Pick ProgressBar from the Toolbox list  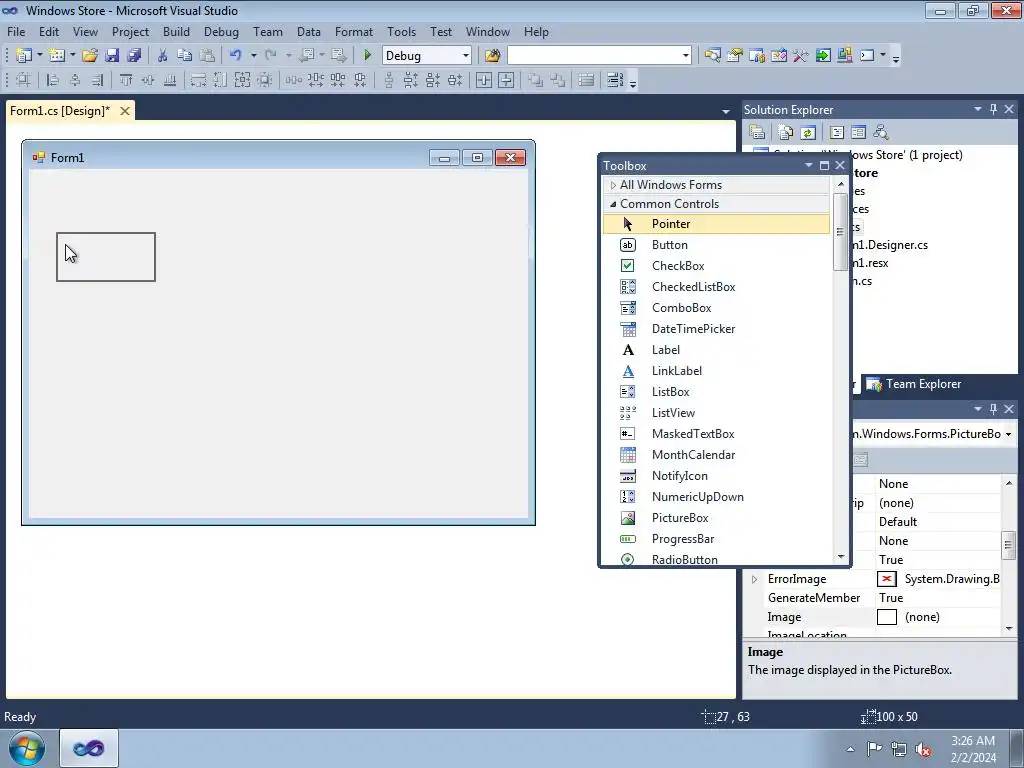(716, 539)
